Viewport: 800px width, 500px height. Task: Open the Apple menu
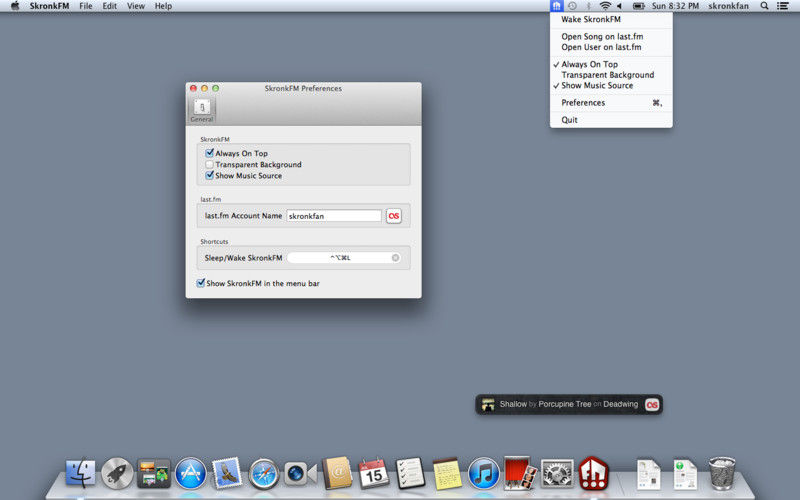click(x=15, y=6)
